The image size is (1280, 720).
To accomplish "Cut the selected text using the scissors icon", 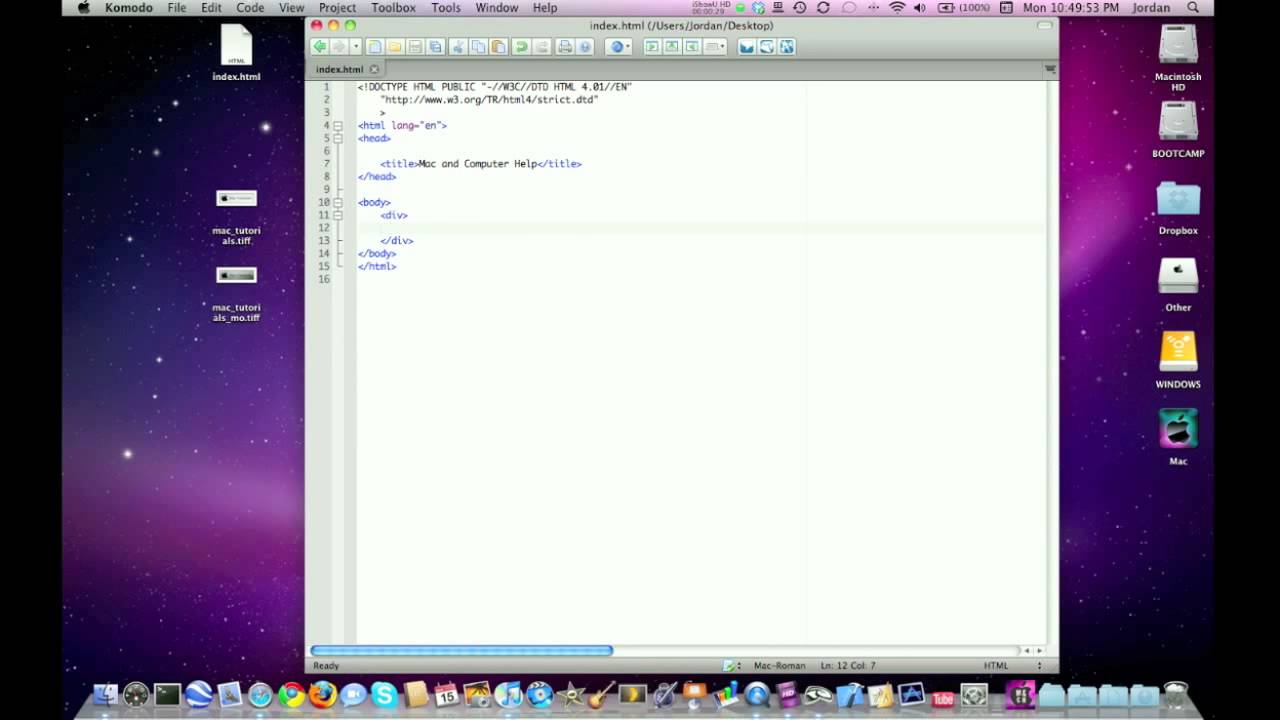I will [459, 46].
